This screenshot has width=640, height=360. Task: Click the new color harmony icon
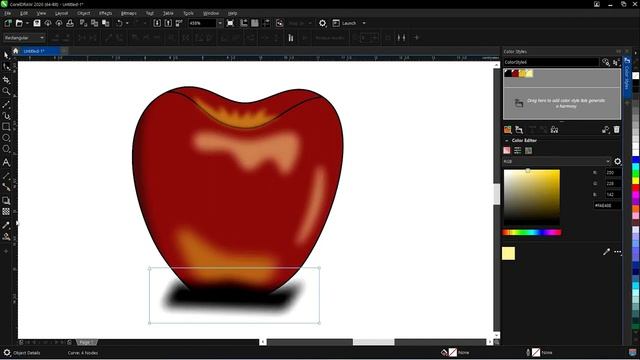click(x=519, y=130)
